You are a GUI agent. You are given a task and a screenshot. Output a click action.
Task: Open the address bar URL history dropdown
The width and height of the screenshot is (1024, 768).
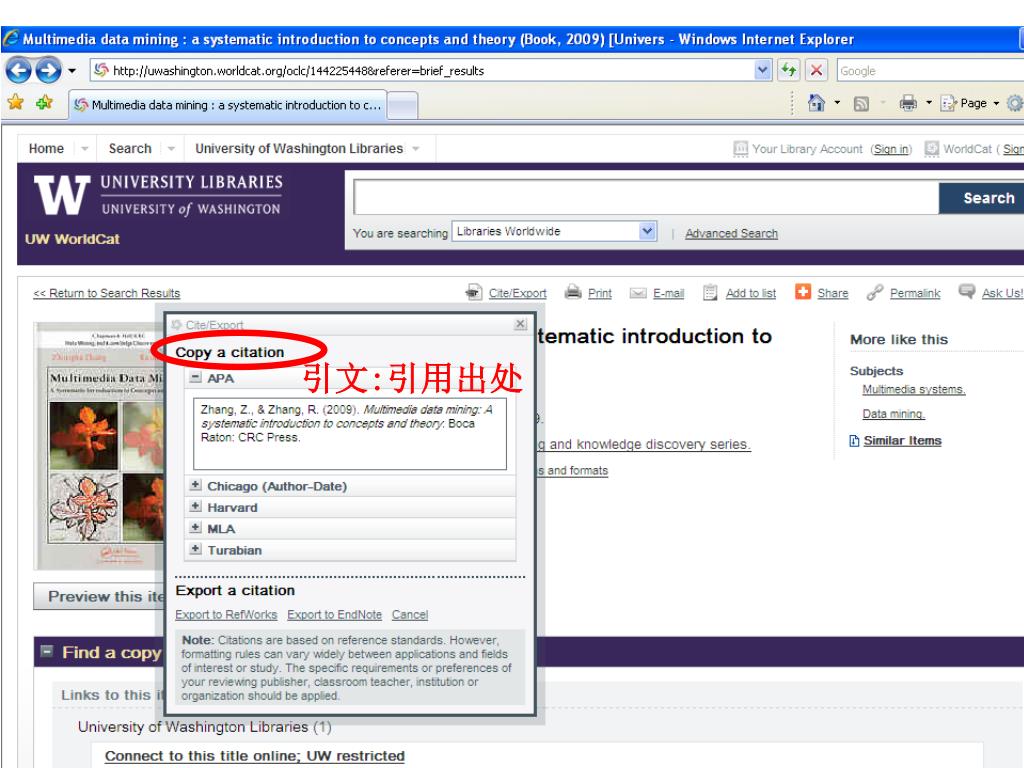pyautogui.click(x=761, y=70)
